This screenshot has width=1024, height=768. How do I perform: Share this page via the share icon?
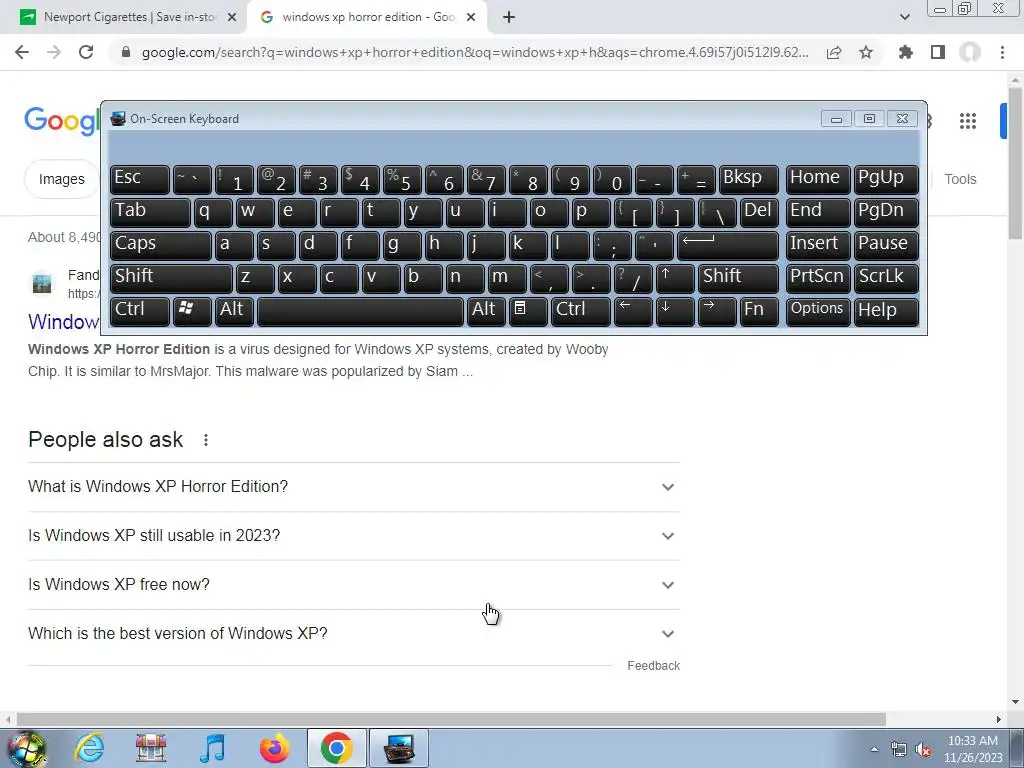(x=834, y=52)
